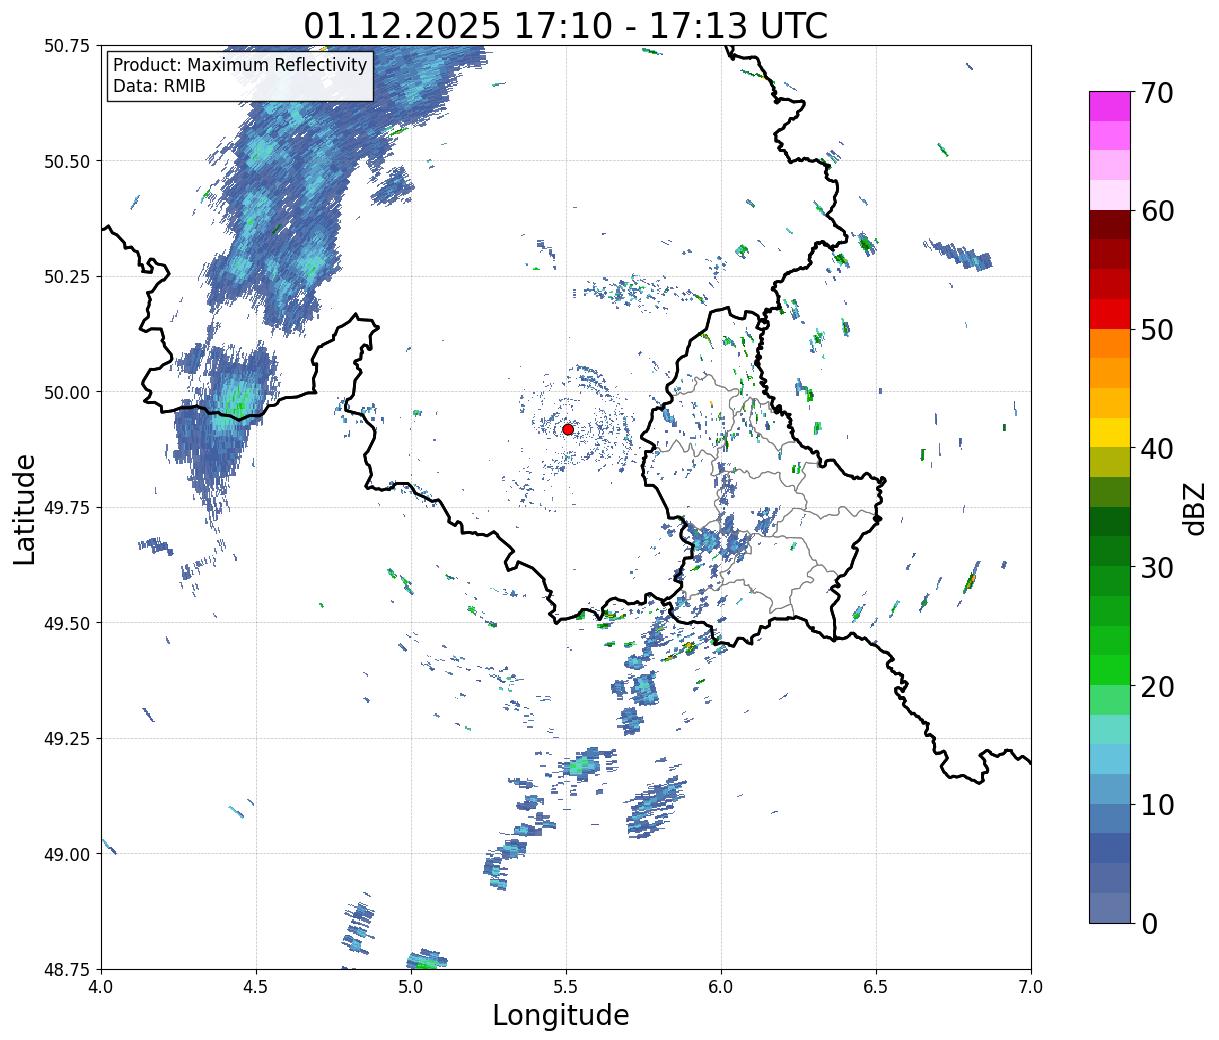This screenshot has width=1219, height=1040.
Task: Click the dBZ colorbar label
Action: click(x=1194, y=507)
